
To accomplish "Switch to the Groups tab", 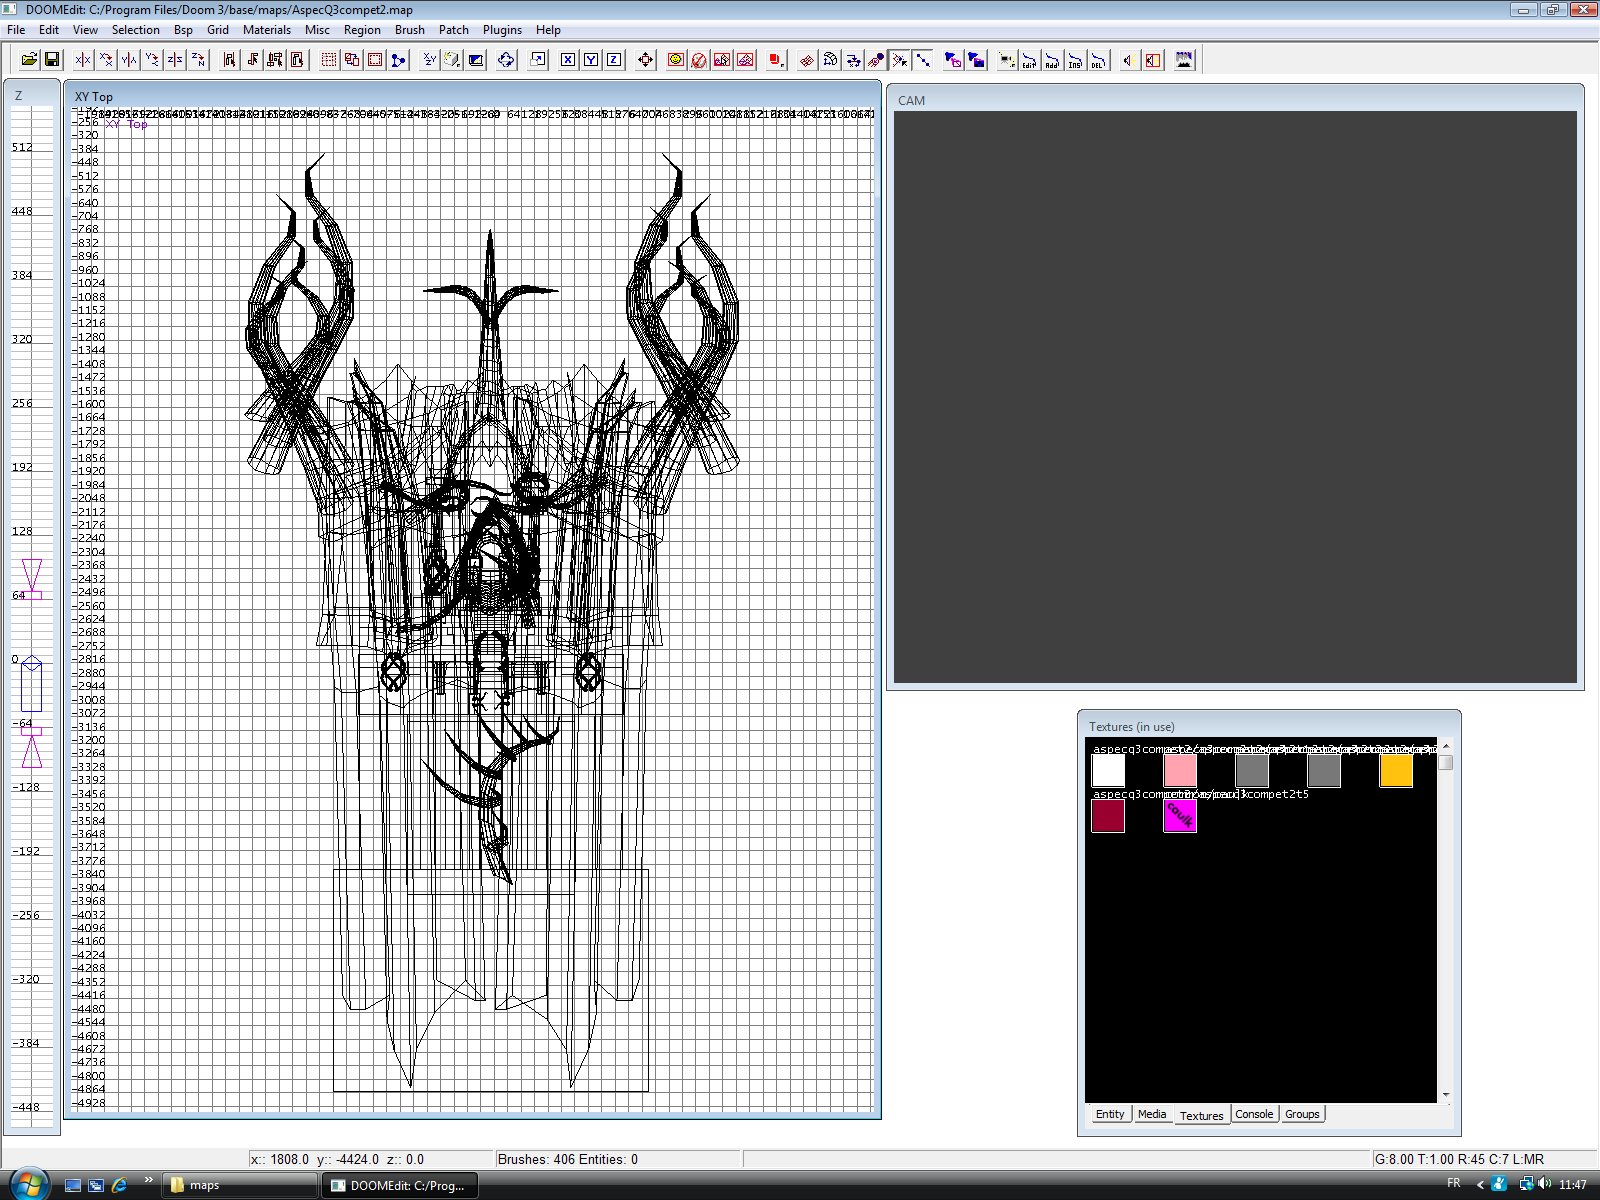I will [x=1302, y=1114].
